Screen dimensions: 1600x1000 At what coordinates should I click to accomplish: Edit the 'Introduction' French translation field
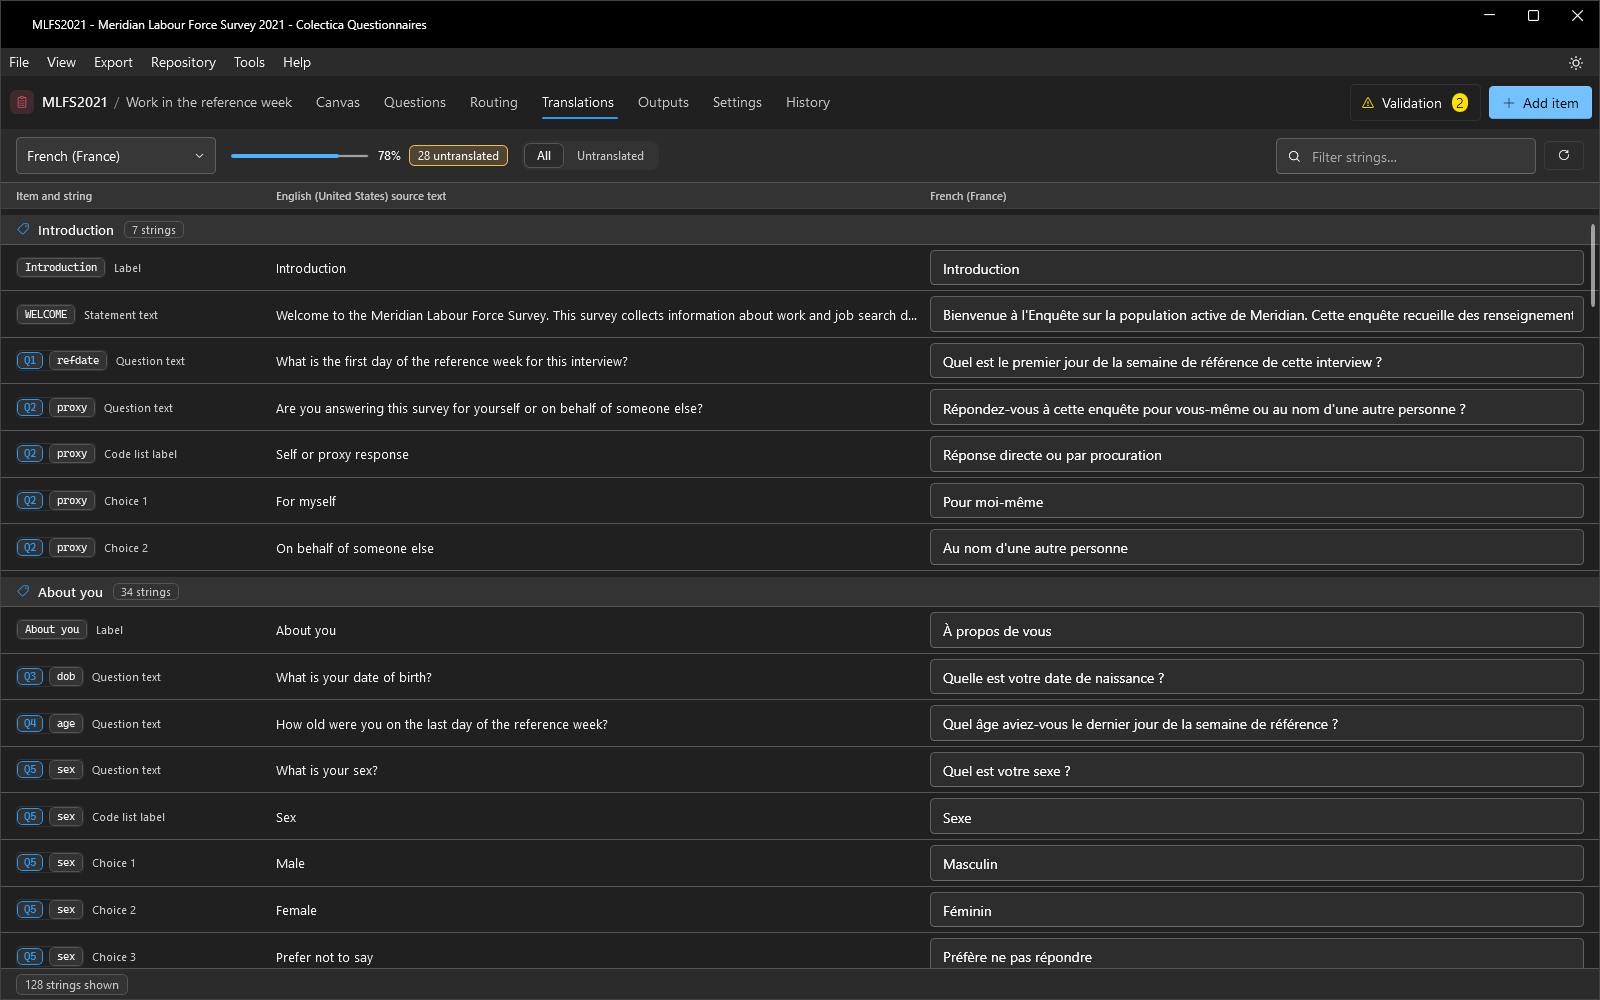point(1257,268)
